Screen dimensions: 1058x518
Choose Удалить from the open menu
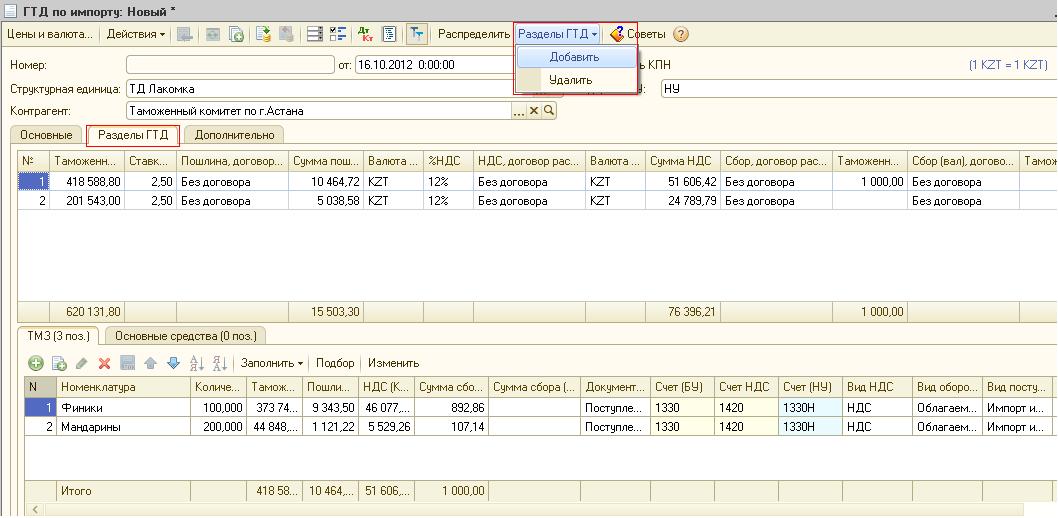(x=570, y=80)
